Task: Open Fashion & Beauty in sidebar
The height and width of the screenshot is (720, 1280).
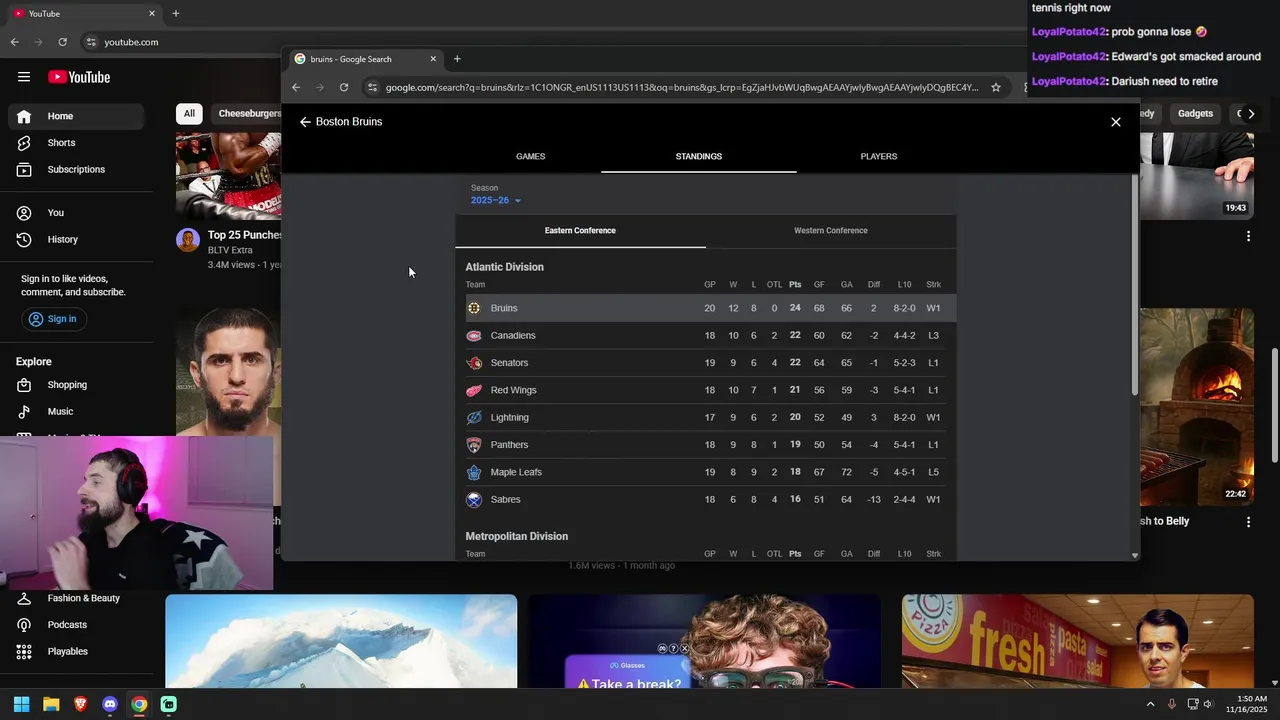Action: coord(76,598)
